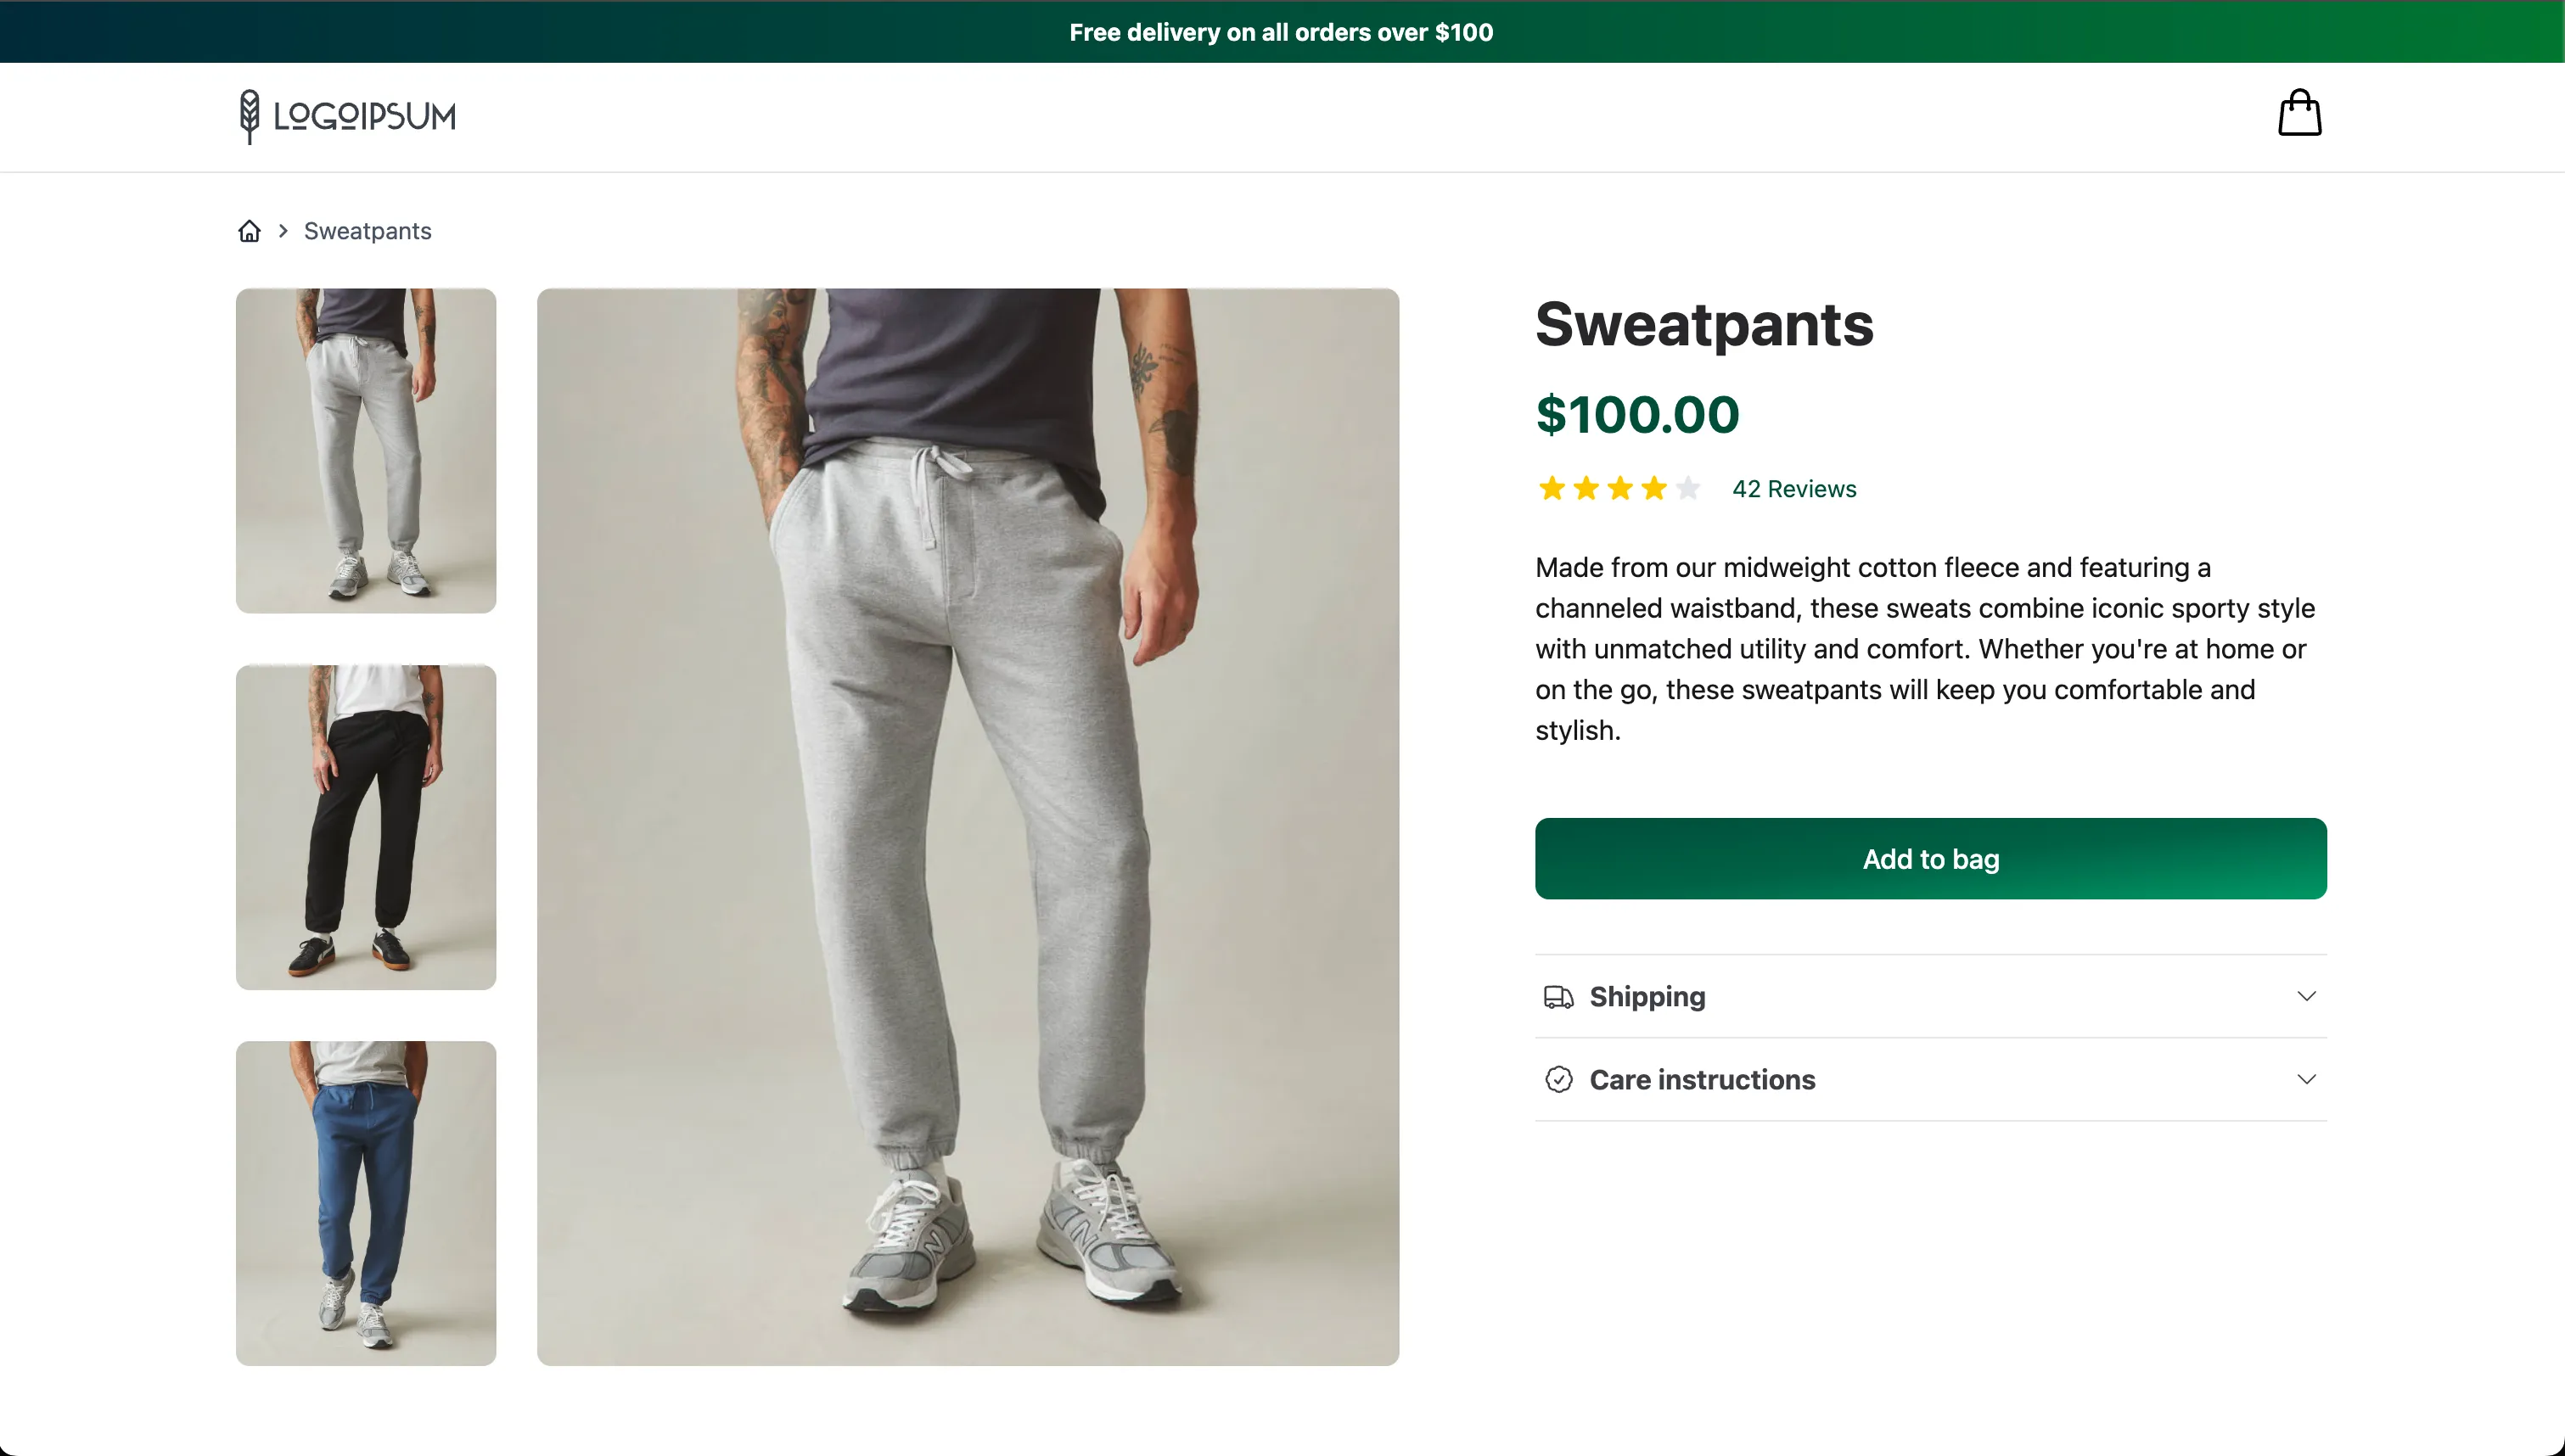
Task: Open the 42 Reviews link
Action: [x=1794, y=489]
